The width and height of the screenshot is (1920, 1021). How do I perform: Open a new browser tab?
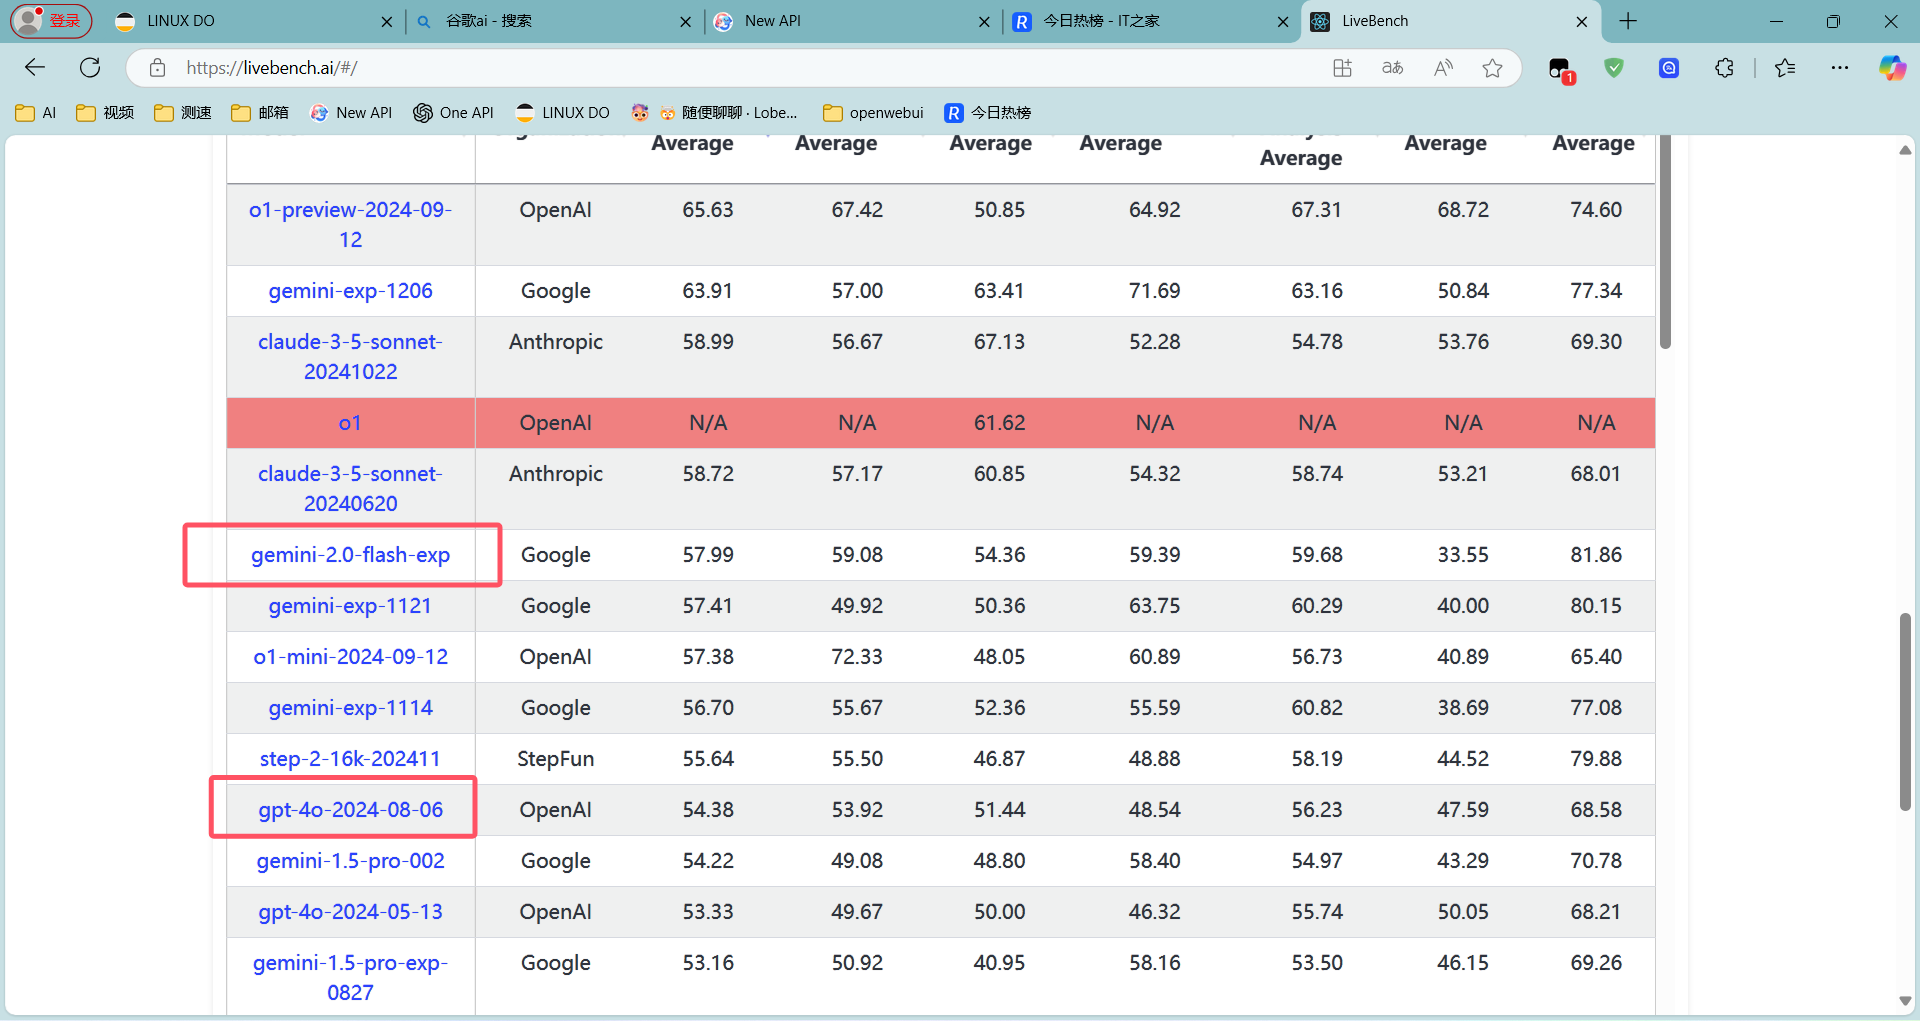[x=1628, y=21]
